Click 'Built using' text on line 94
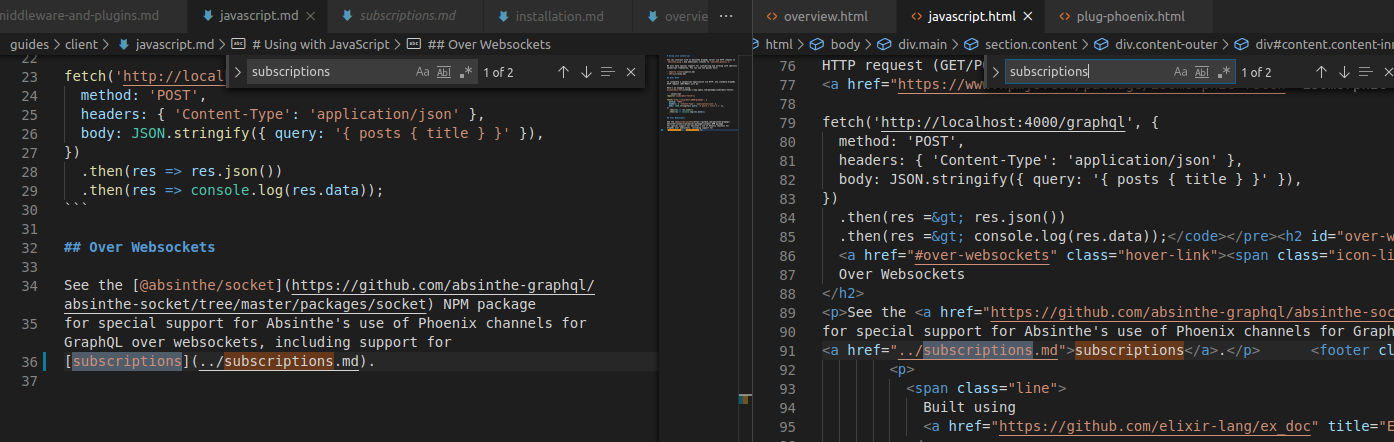1394x442 pixels. pos(969,407)
